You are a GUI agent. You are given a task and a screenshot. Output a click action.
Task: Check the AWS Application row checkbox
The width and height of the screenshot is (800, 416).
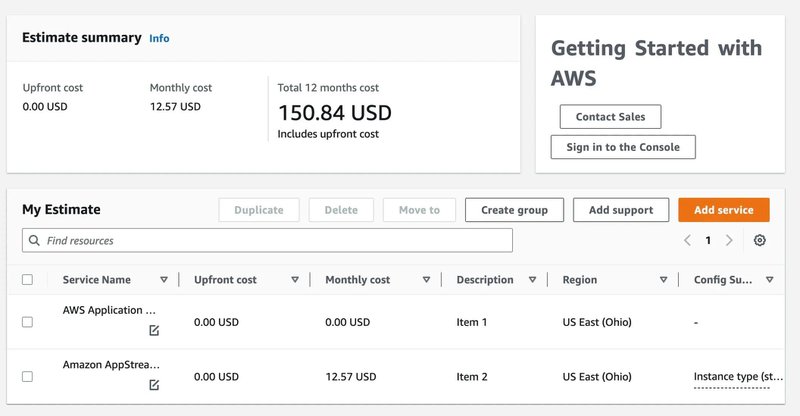point(27,322)
